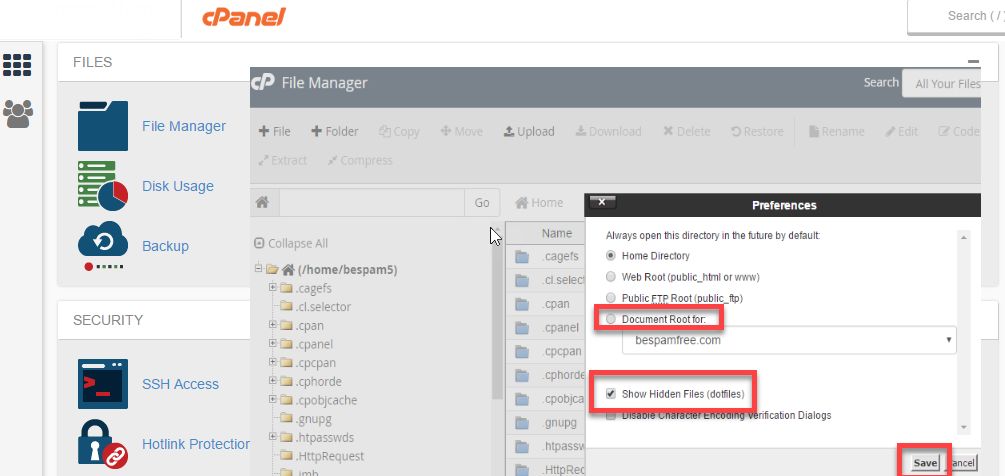Click the cP logo in File Manager

point(263,83)
